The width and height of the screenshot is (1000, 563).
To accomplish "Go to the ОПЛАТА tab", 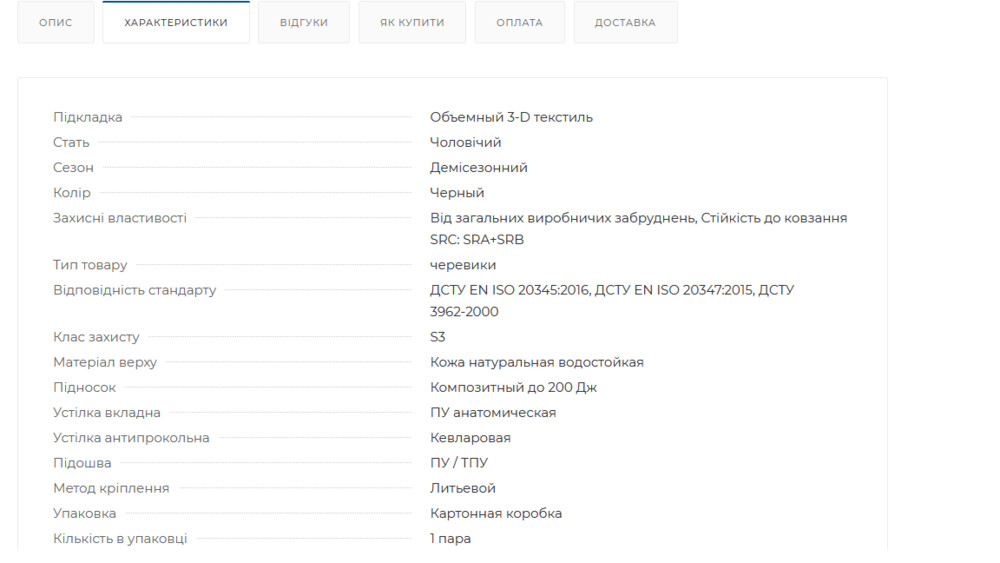I will point(520,22).
